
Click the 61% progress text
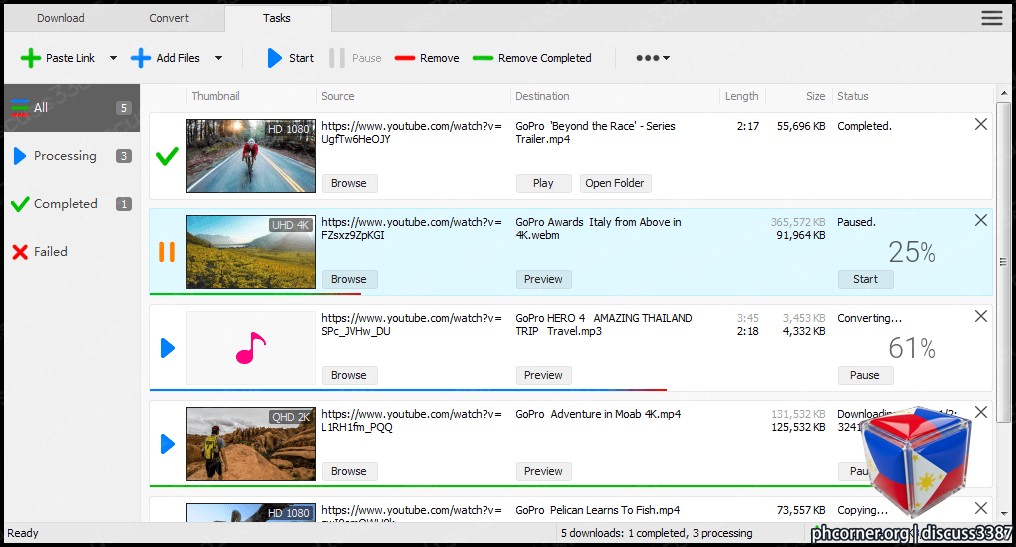coord(912,348)
